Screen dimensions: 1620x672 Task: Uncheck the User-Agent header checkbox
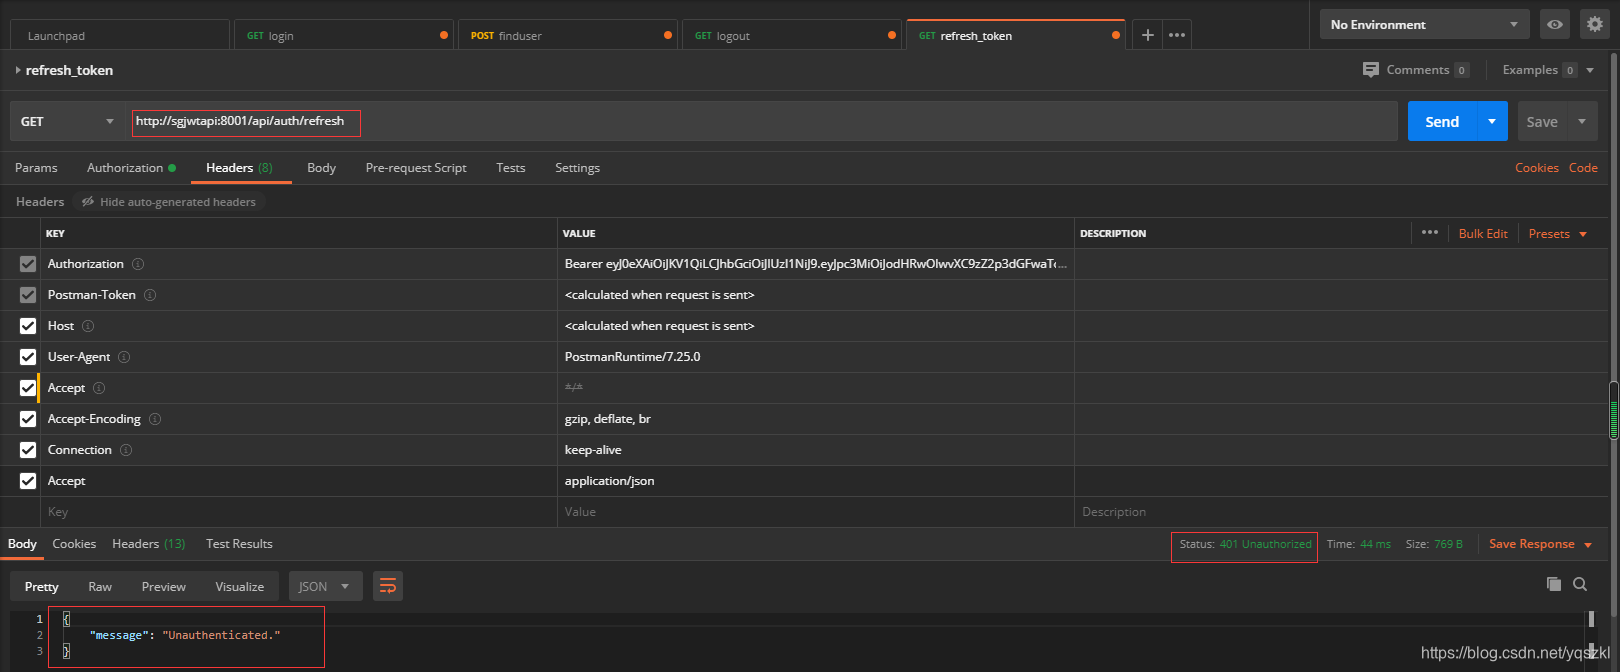coord(28,357)
